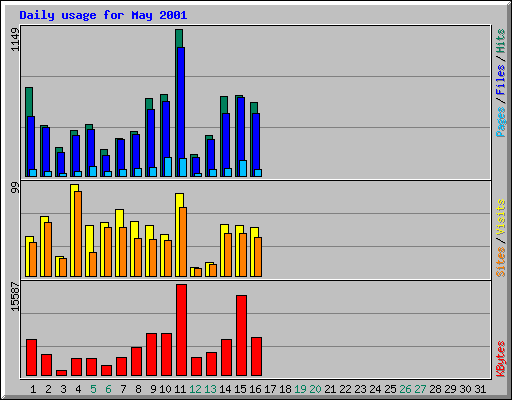512x400 pixels.
Task: Click day 11 on the x-axis
Action: click(x=180, y=389)
